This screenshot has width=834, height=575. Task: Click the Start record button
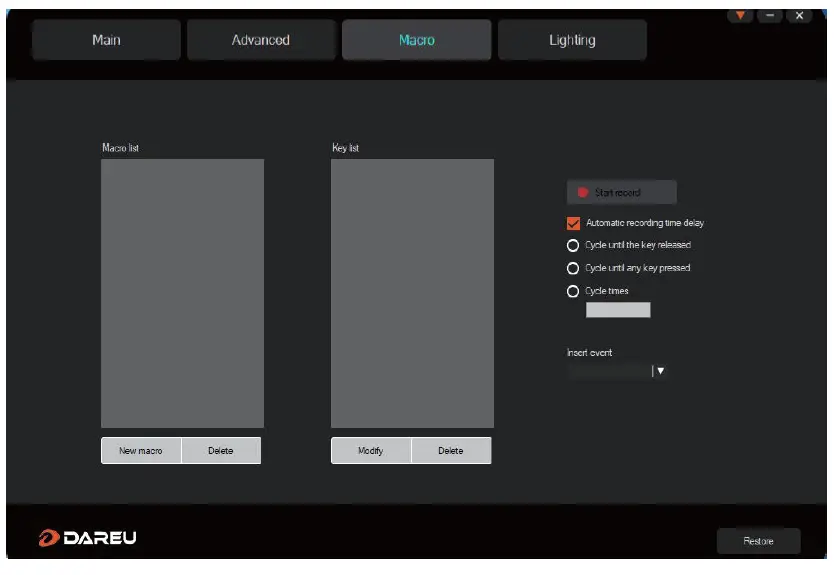[621, 192]
